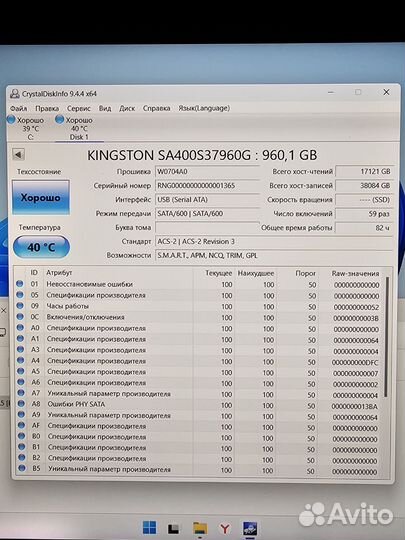Click the Хорошо health status button
405x540 pixels.
click(41, 197)
